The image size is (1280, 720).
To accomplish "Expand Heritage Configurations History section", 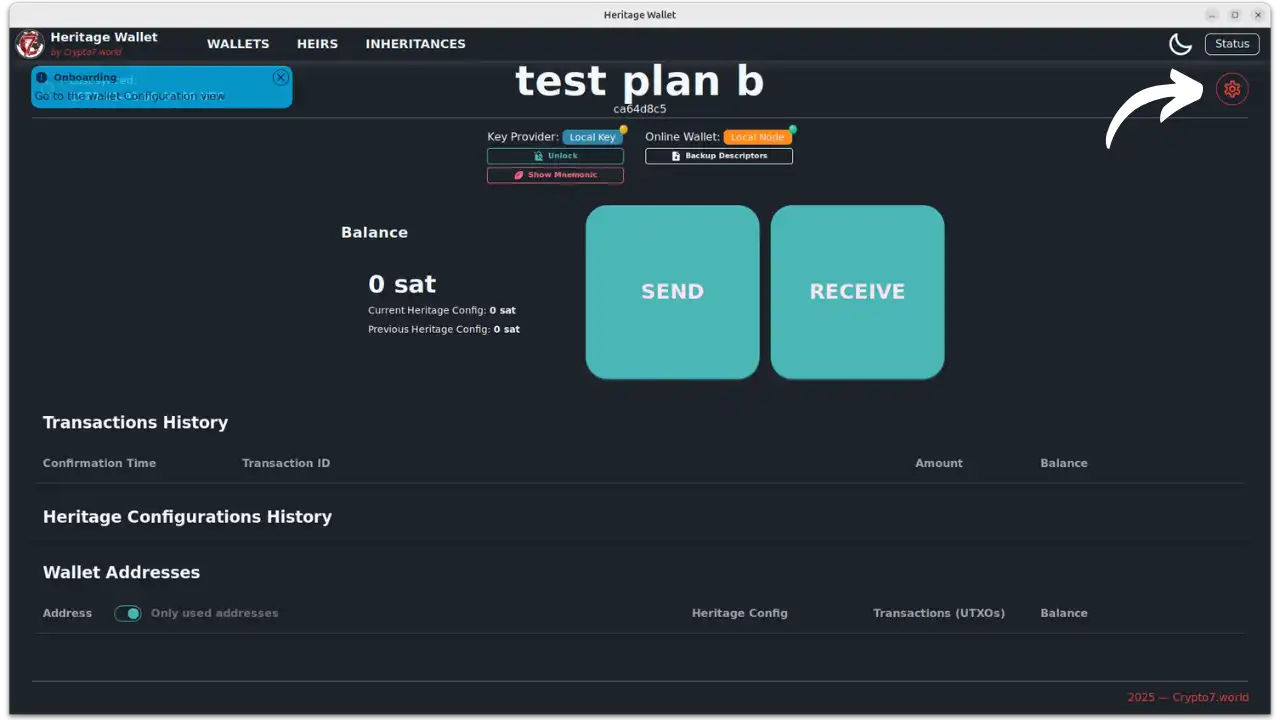I will pyautogui.click(x=187, y=517).
